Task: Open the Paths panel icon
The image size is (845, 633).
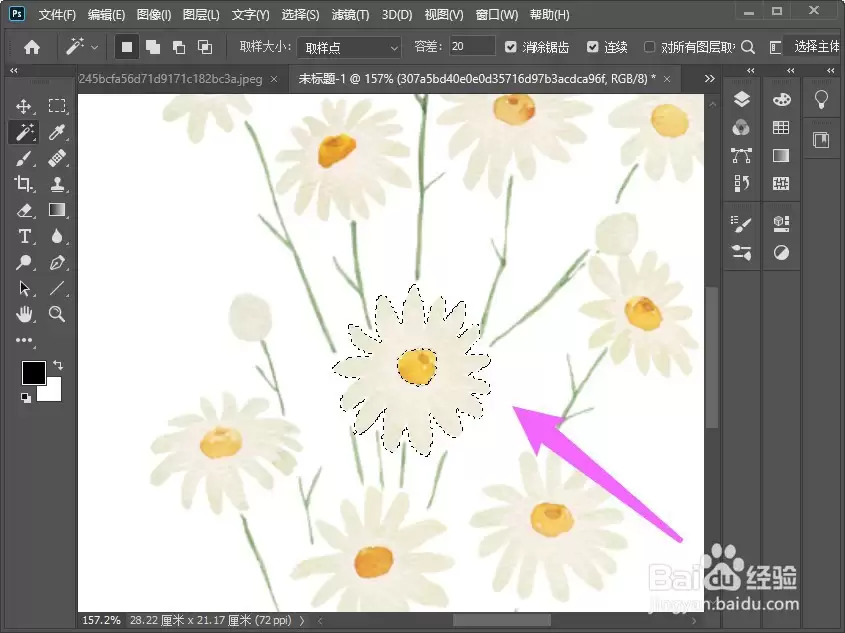Action: coord(742,156)
